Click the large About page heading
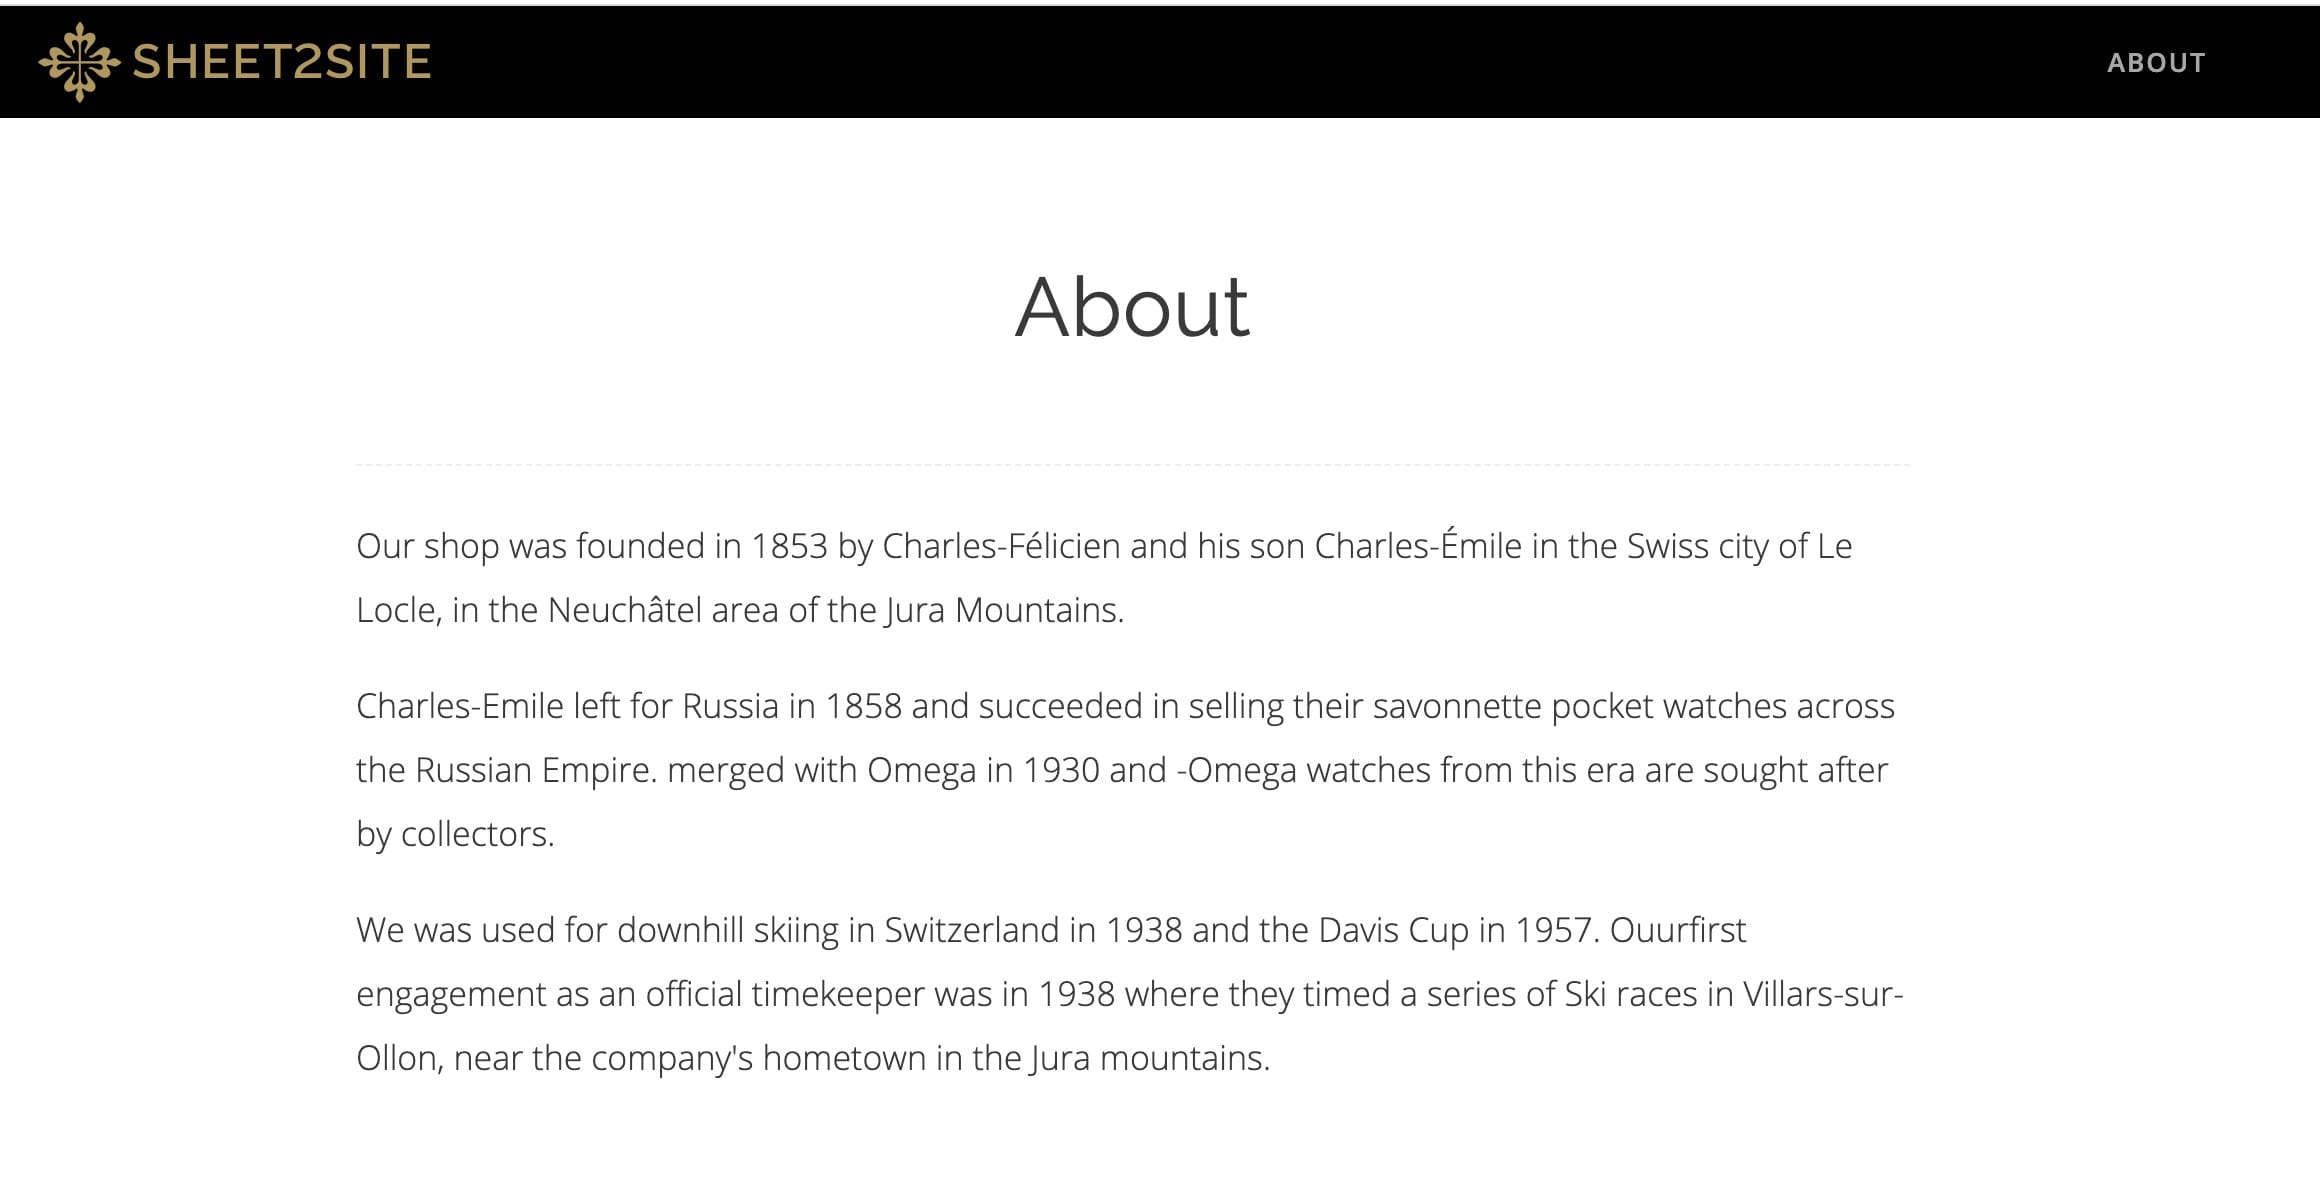The width and height of the screenshot is (2320, 1182). (1132, 307)
